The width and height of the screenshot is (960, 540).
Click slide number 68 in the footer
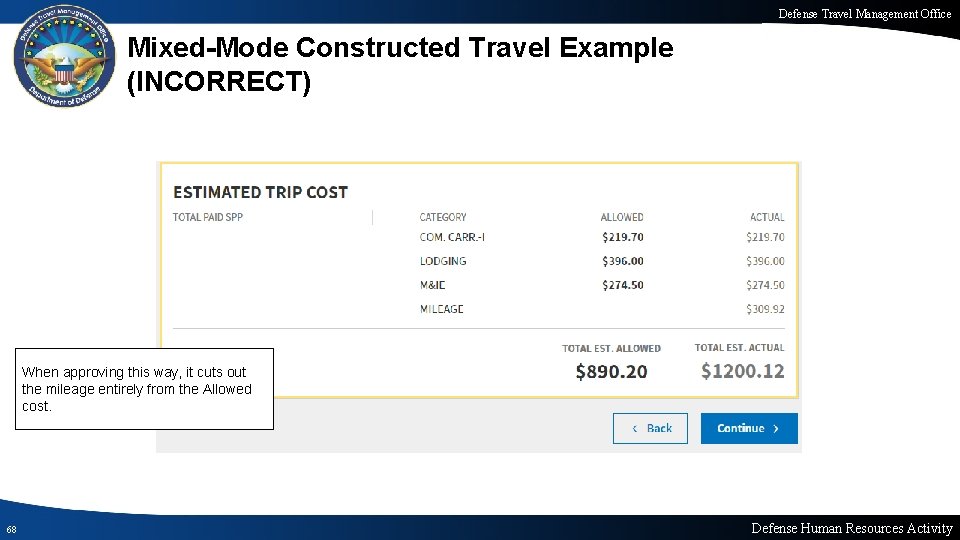pyautogui.click(x=10, y=529)
